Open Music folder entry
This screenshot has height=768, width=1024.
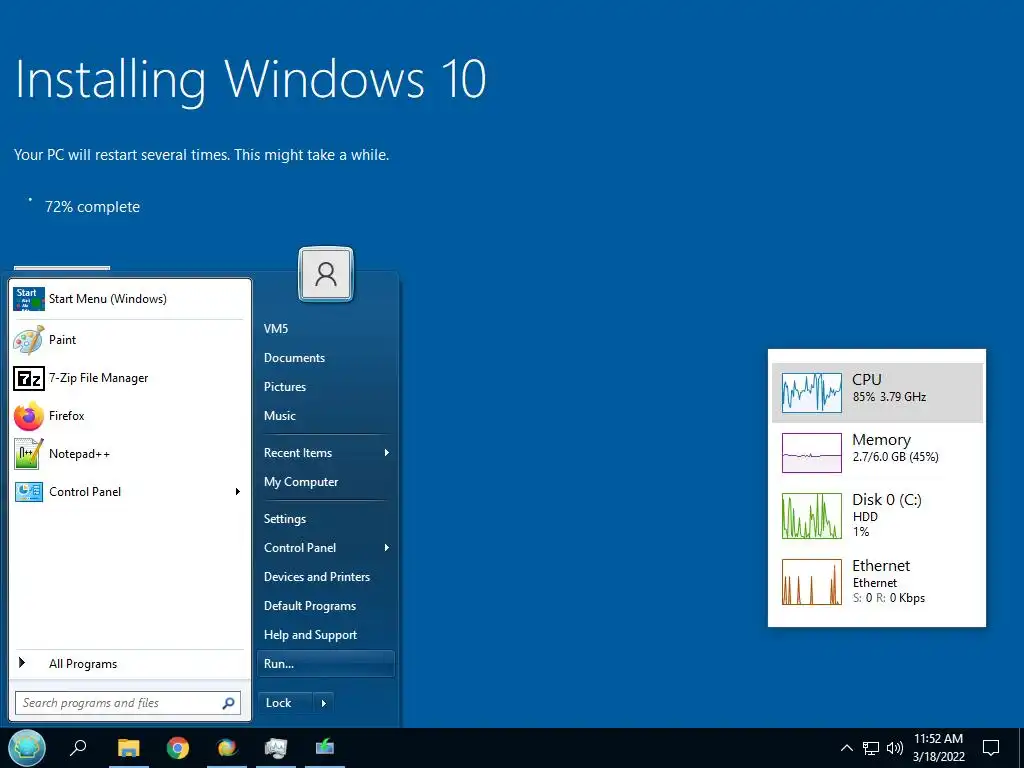[x=280, y=416]
